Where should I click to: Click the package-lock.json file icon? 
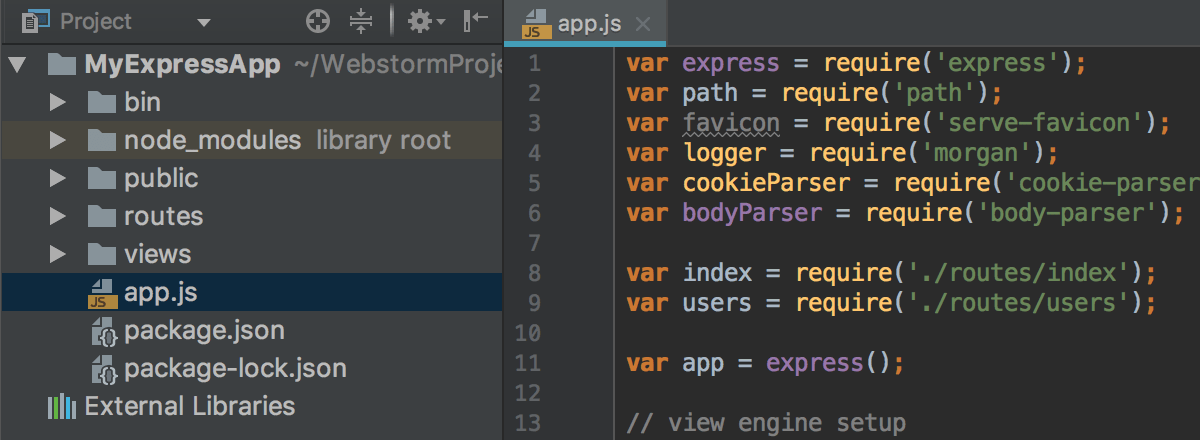(101, 369)
